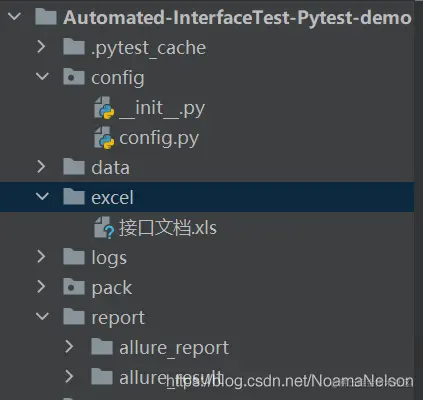Collapse the Automated-InterfaceTest-Pytest-demo project root
The width and height of the screenshot is (423, 400).
pos(14,16)
